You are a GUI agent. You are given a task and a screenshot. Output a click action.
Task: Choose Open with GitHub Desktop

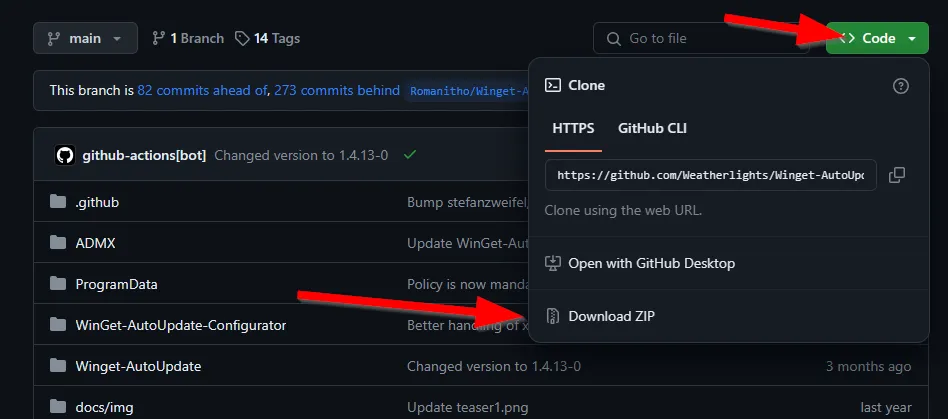click(x=651, y=264)
